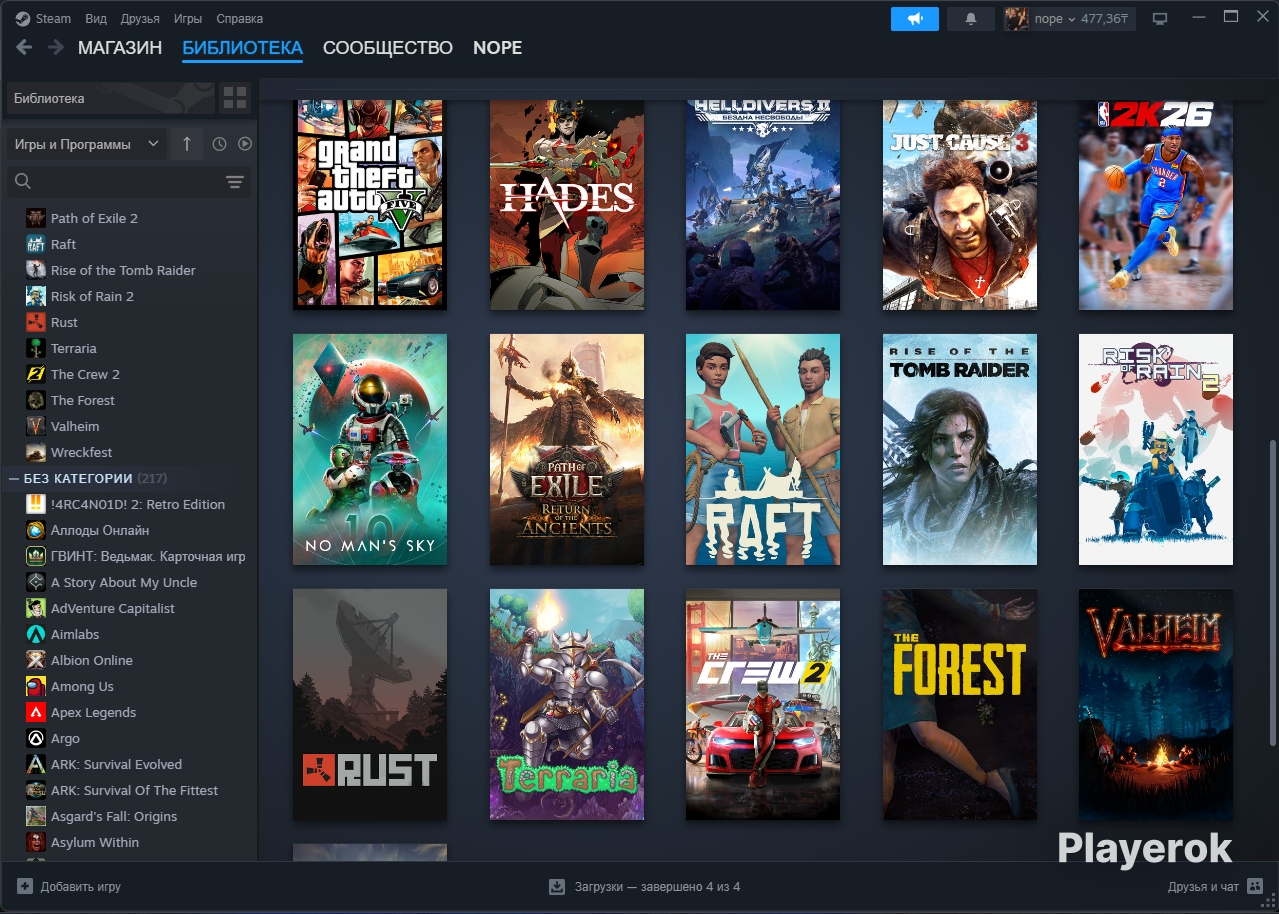Collapse the БЕЗ КАТЕГОРИИ section
1279x914 pixels.
[14, 478]
